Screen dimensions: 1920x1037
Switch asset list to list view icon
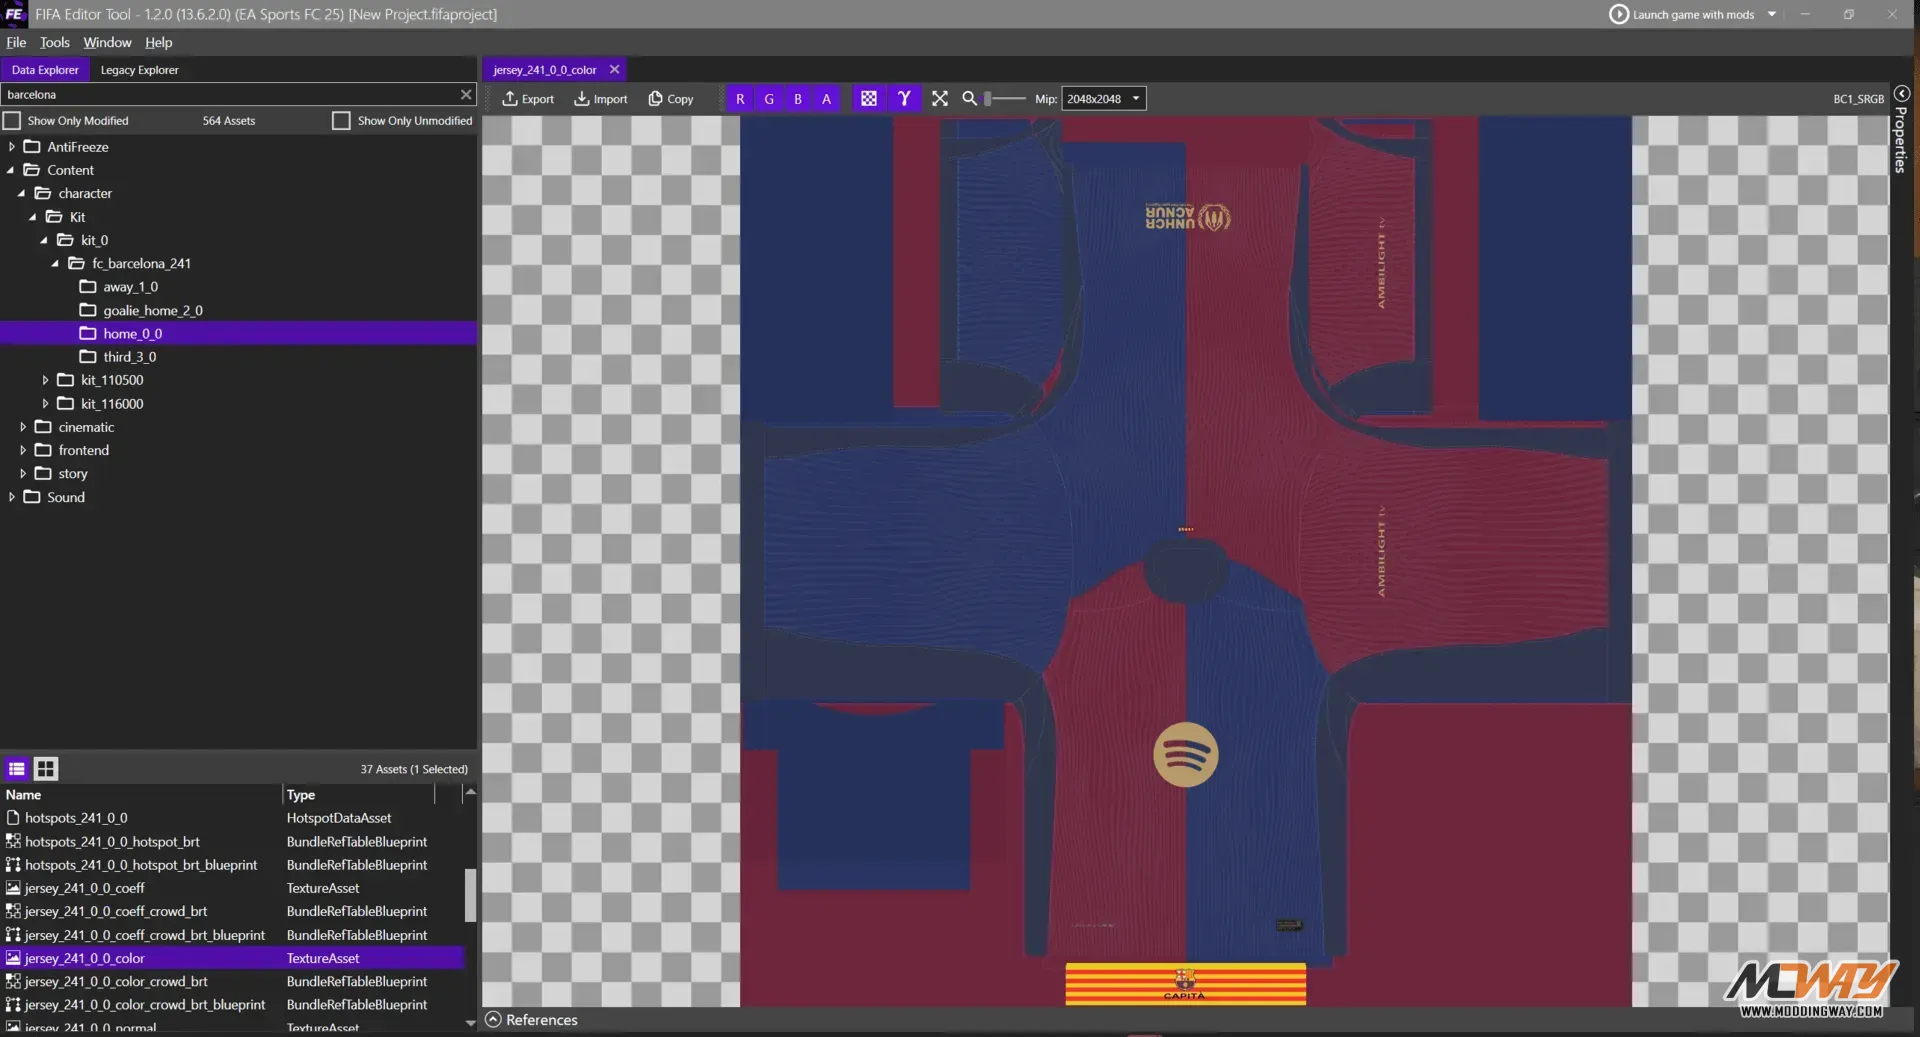(x=17, y=768)
